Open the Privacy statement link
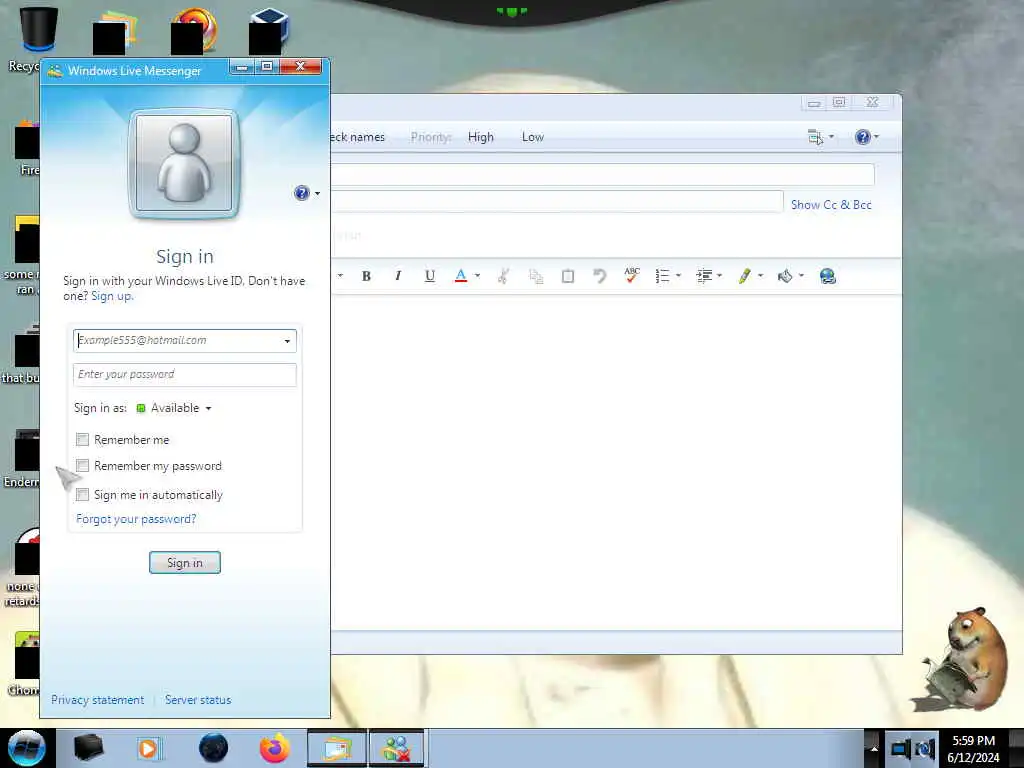1024x768 pixels. click(97, 700)
